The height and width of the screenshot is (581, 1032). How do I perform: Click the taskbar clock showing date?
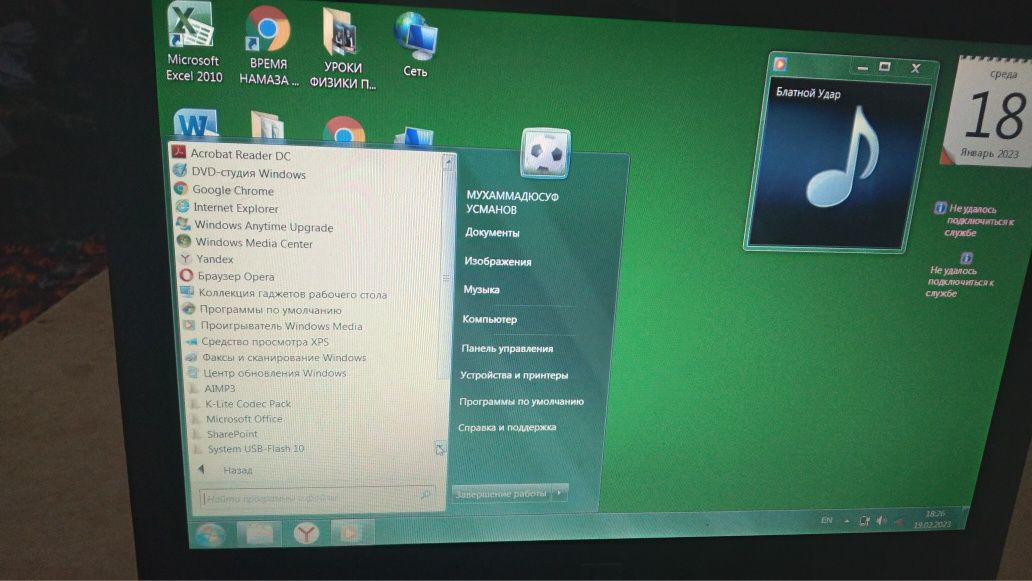[933, 518]
